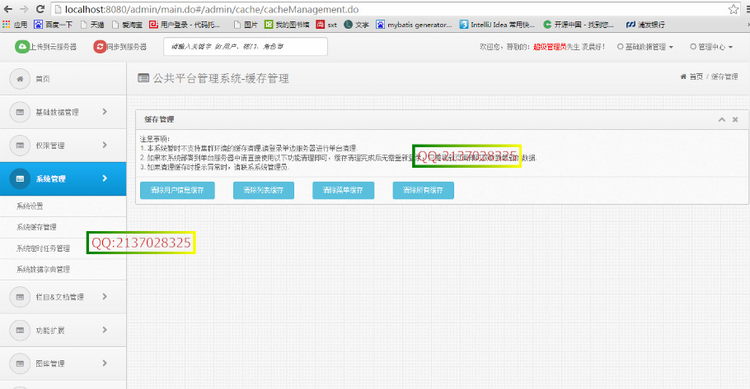This screenshot has height=389, width=750.
Task: Open the 百度一下 bookmark
Action: (53, 24)
